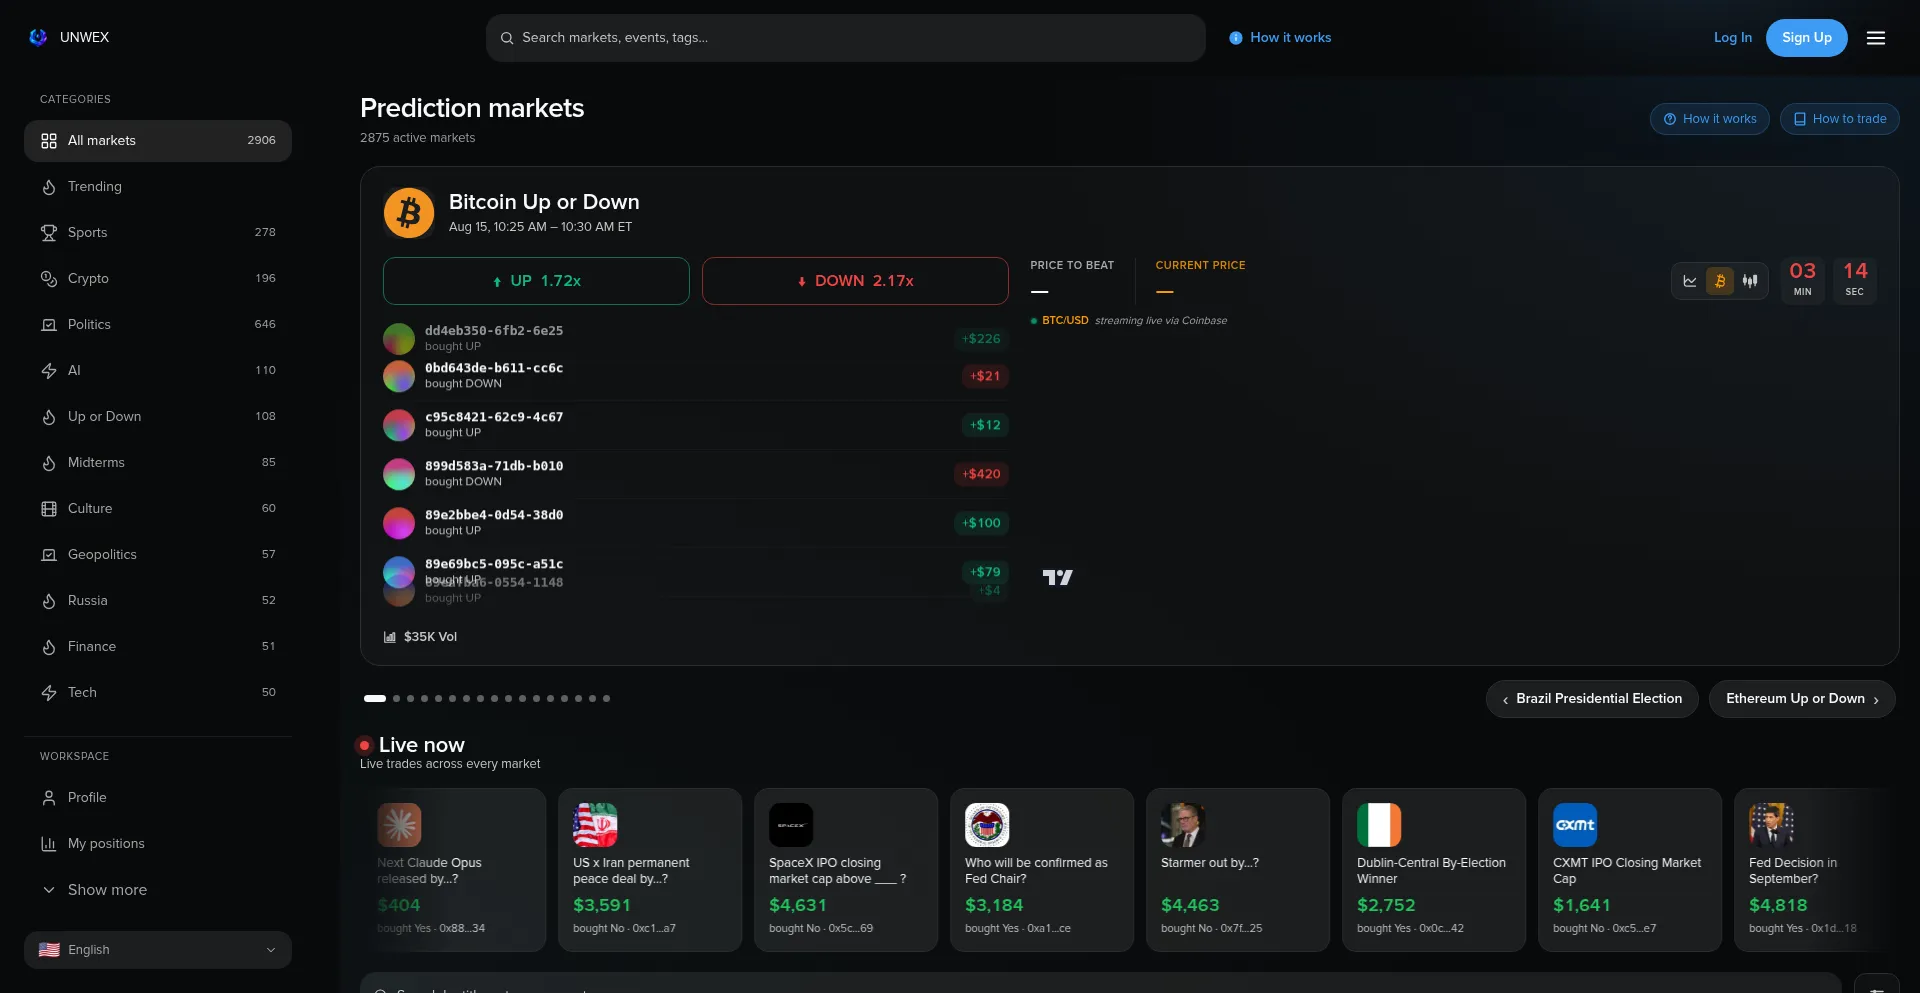
Task: Switch to line chart view icon
Action: click(1690, 281)
